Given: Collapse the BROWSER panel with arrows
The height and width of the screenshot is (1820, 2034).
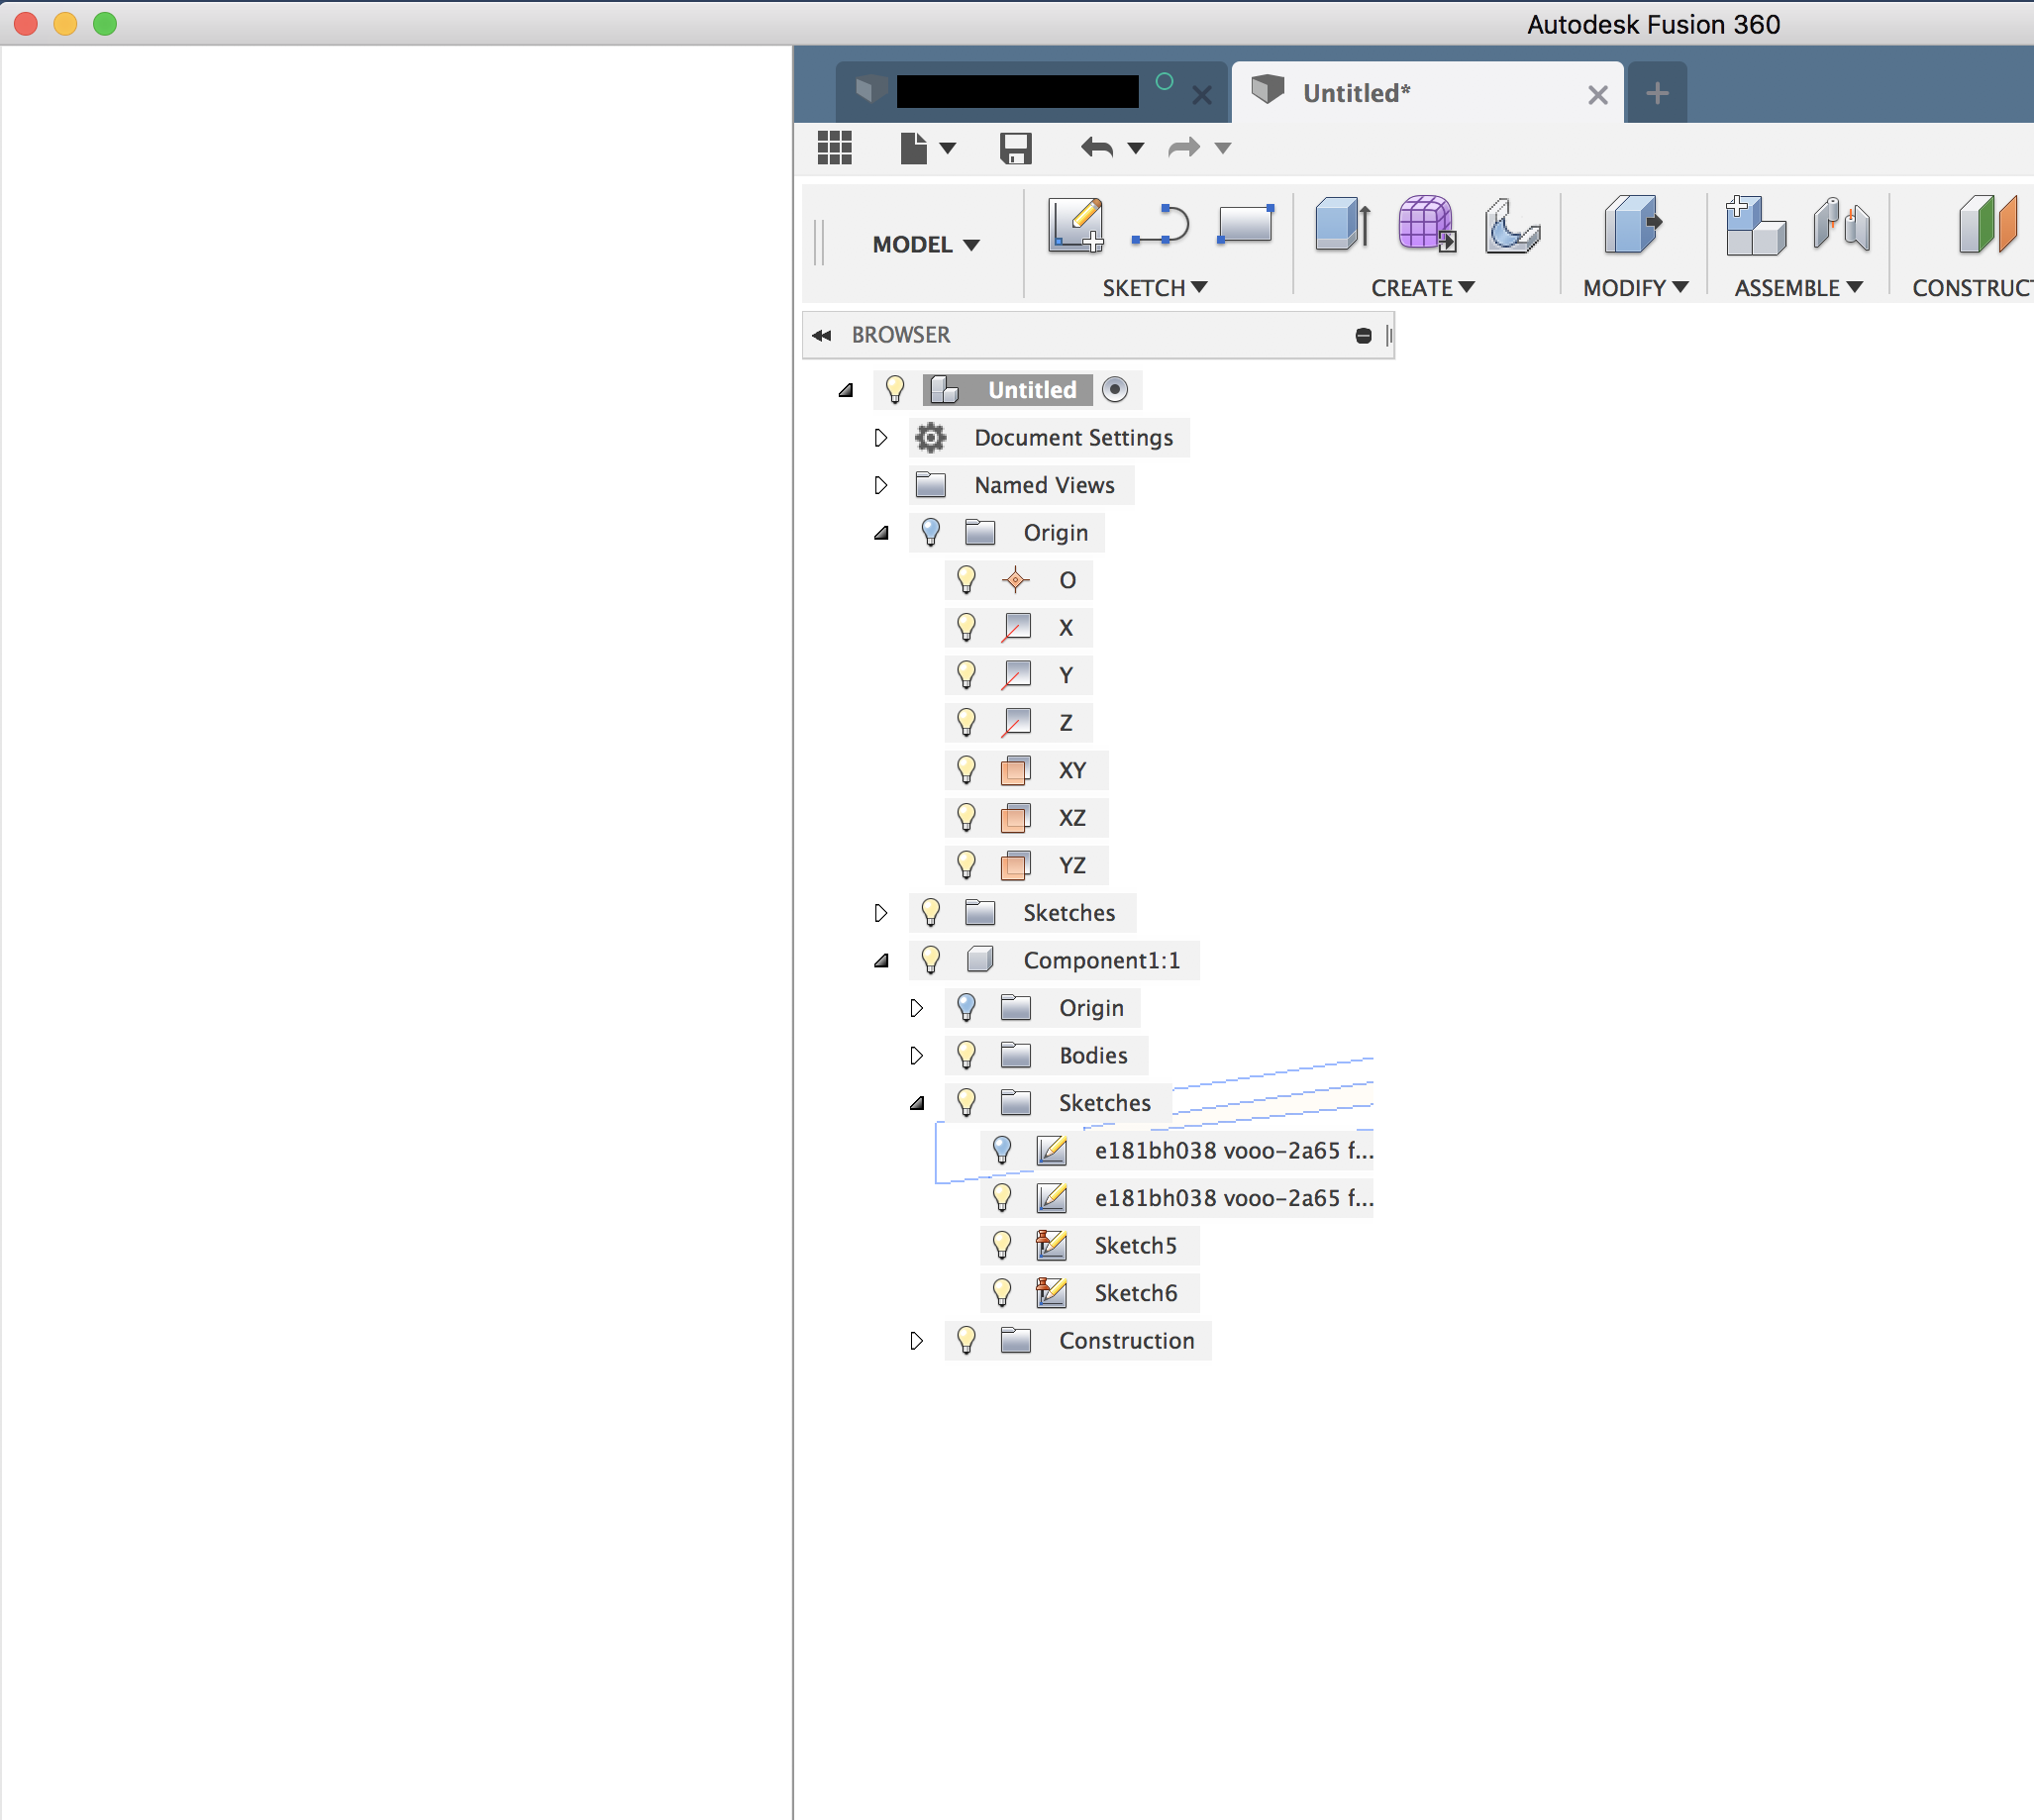Looking at the screenshot, I should tap(822, 335).
